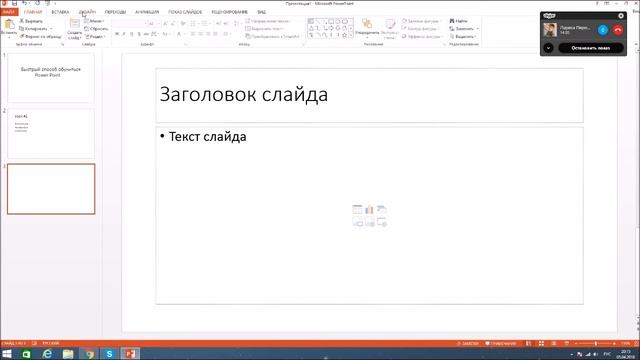Start slide show from status bar icon

pos(567,344)
